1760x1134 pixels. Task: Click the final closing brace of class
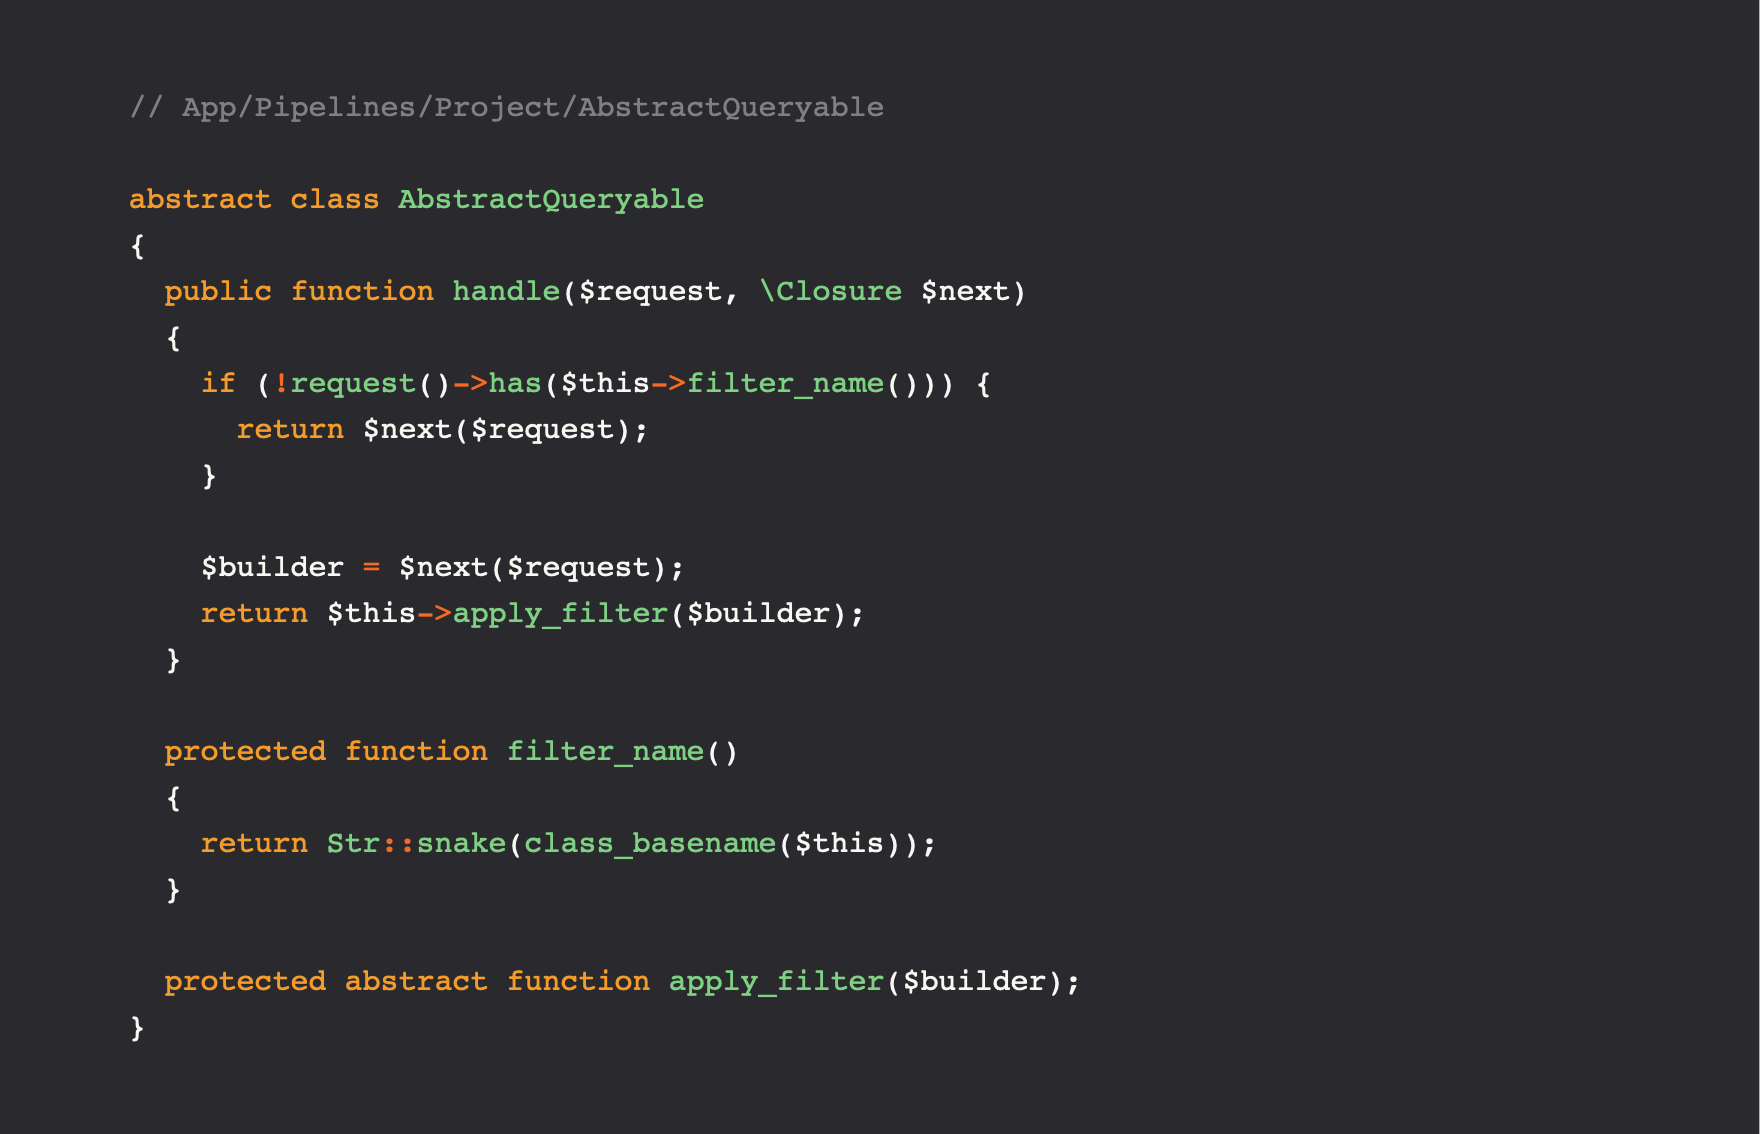pos(137,1027)
